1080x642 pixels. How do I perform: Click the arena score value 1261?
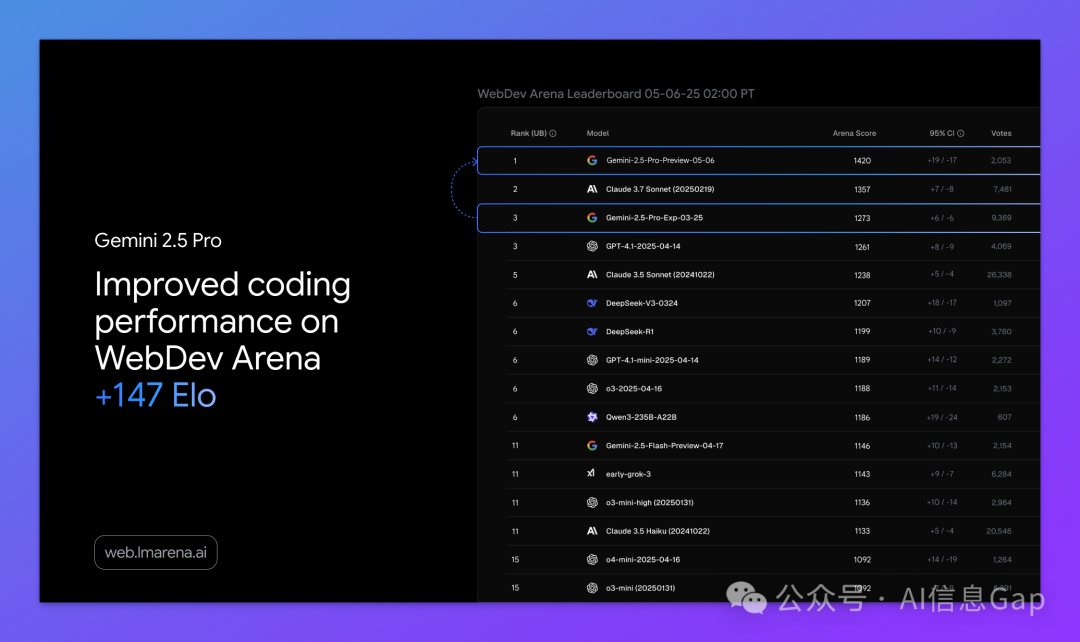coord(862,247)
